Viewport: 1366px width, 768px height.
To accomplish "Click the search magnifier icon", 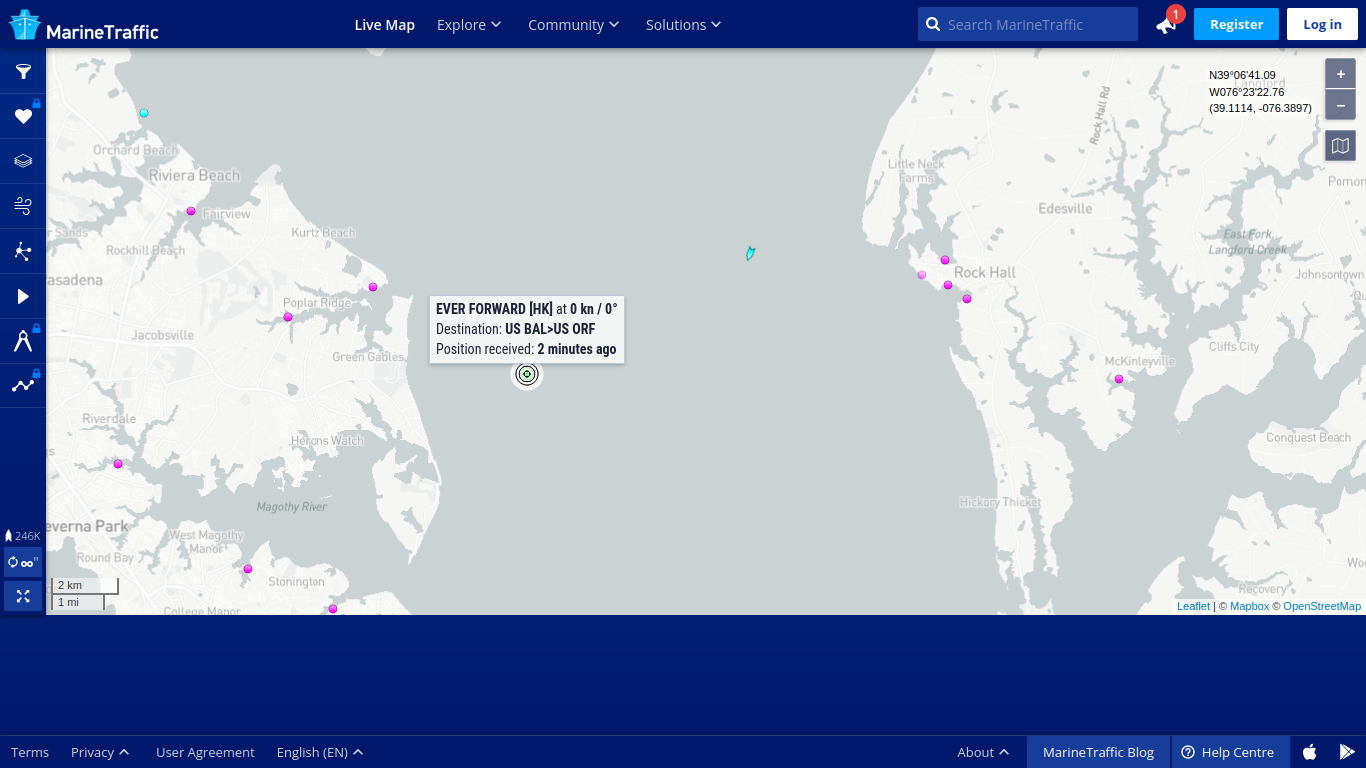I will (932, 24).
